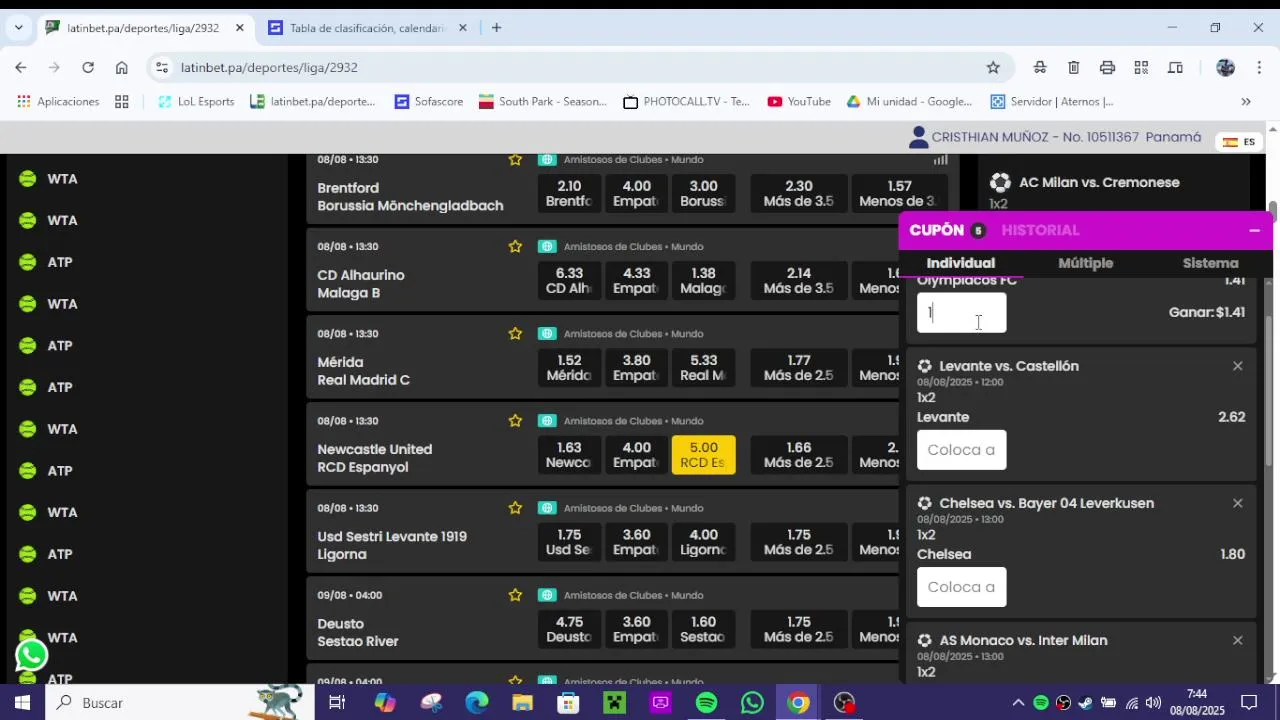Screen dimensions: 1280x720
Task: Open WhatsApp from the taskbar
Action: [x=752, y=703]
